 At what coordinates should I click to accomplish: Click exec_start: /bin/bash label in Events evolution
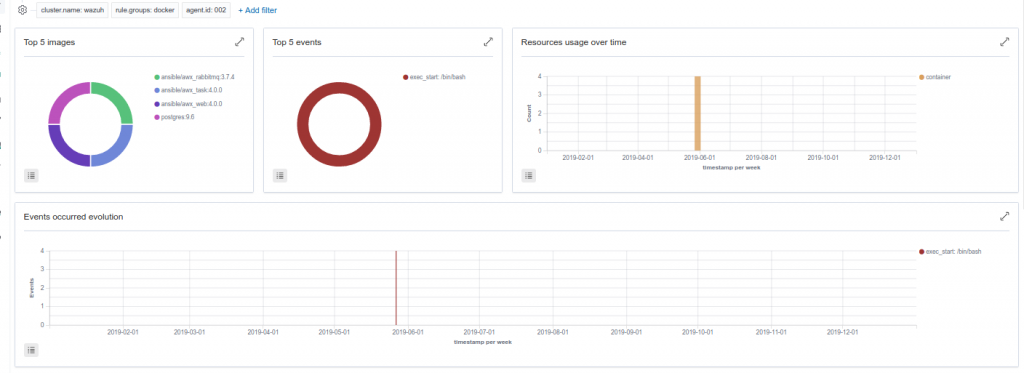pos(953,251)
